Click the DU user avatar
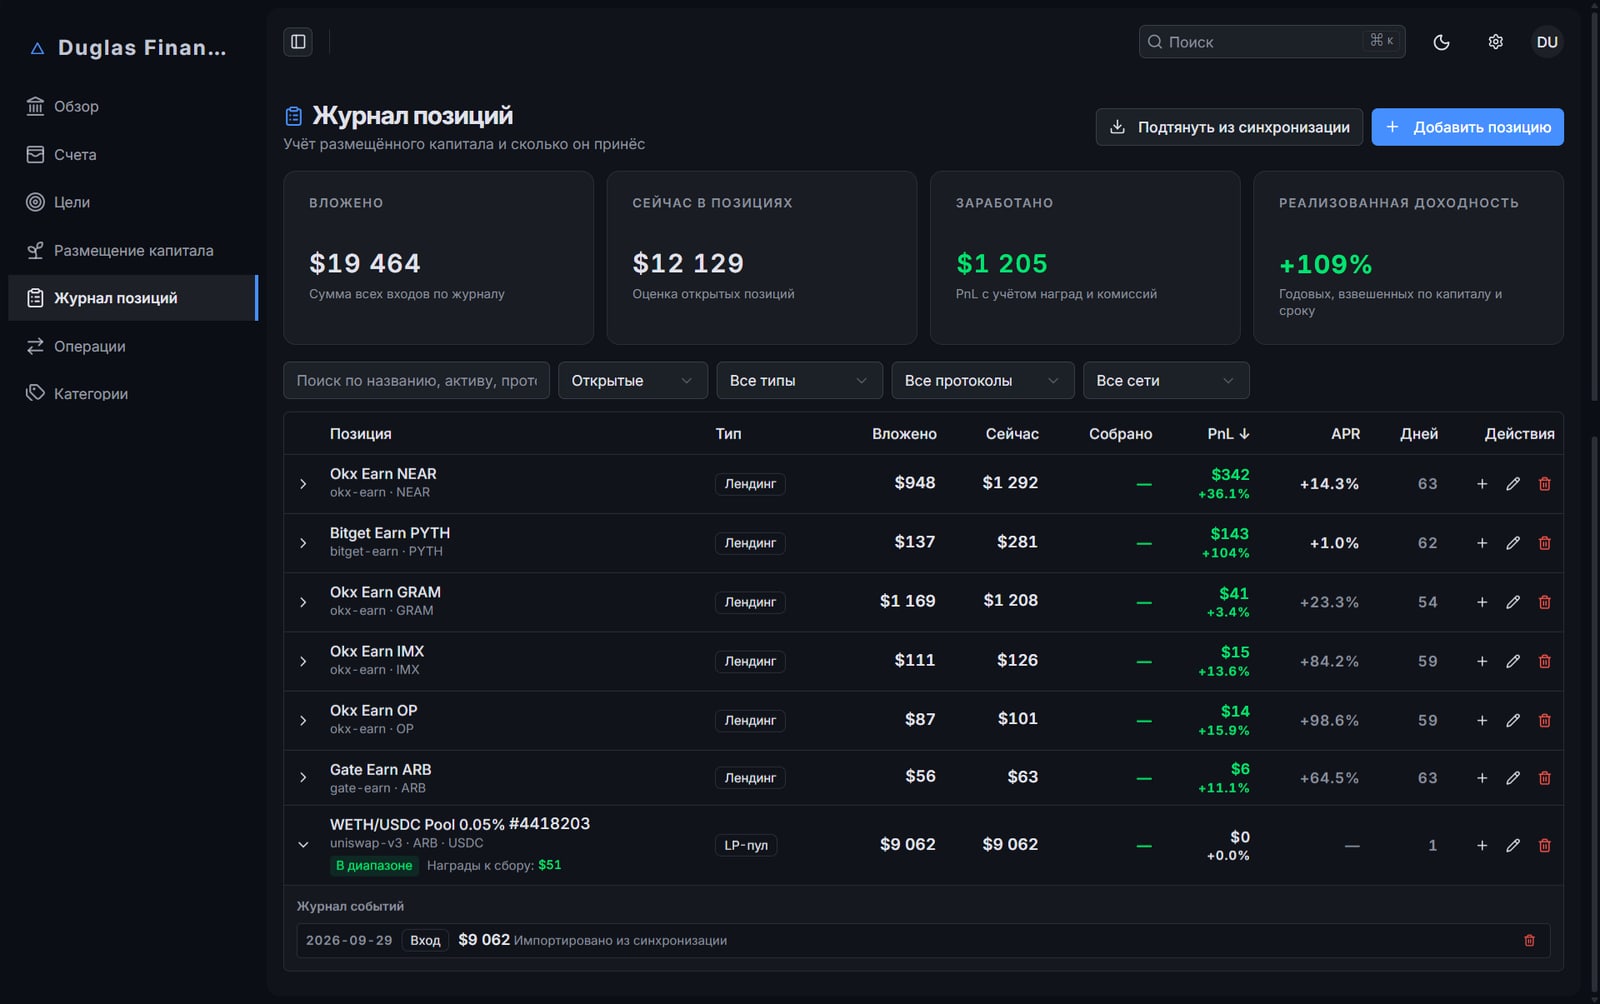The height and width of the screenshot is (1004, 1600). tap(1547, 42)
